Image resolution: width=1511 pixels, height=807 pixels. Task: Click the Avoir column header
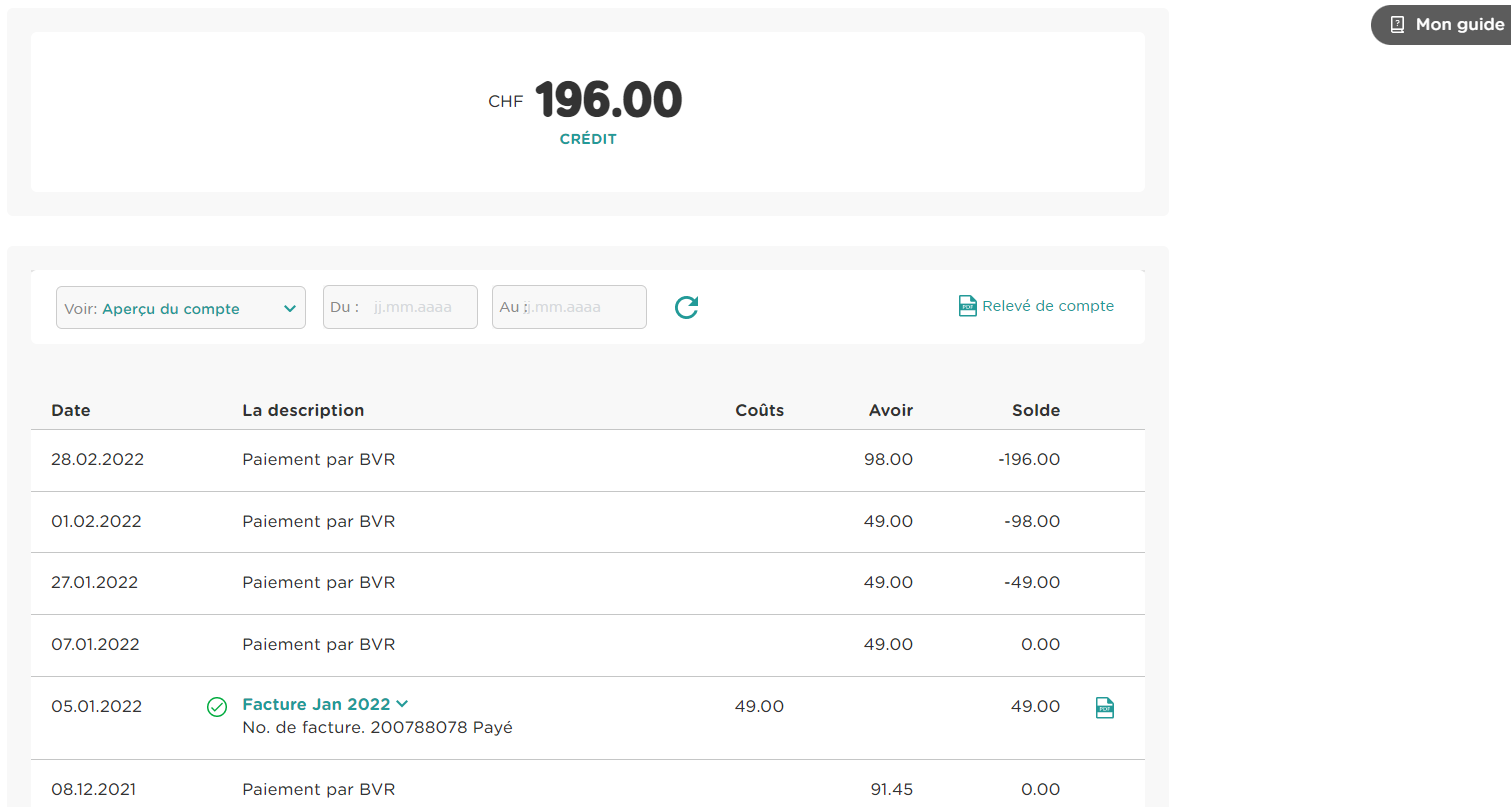891,410
